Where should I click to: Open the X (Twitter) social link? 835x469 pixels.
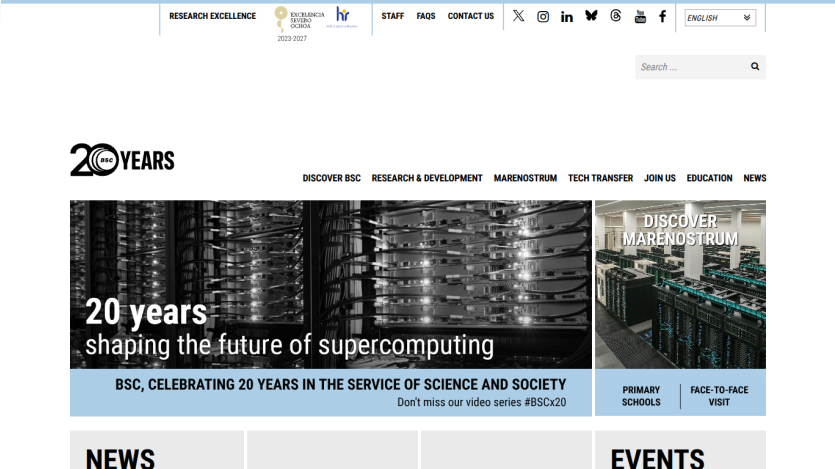coord(518,16)
